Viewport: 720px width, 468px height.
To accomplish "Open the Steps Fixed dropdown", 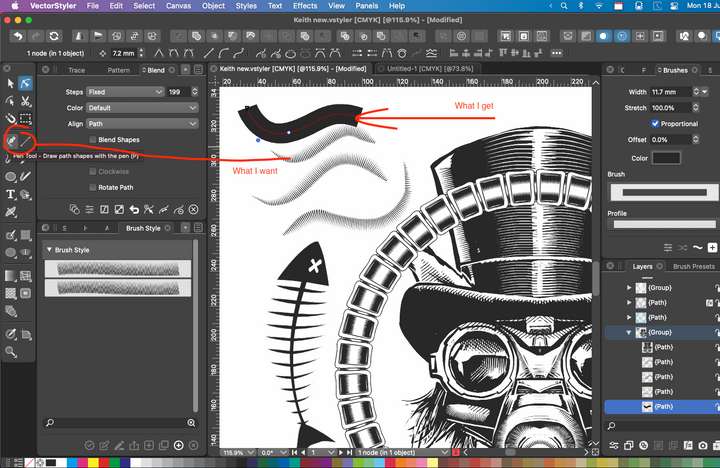I will tap(125, 91).
